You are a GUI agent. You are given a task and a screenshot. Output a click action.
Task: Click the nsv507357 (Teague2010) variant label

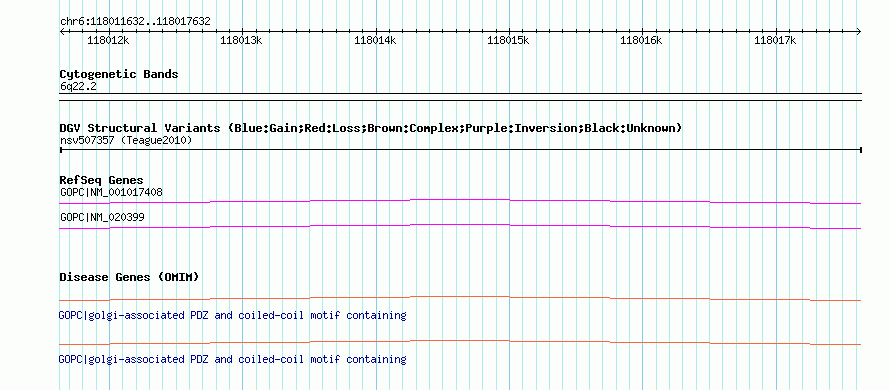pyautogui.click(x=126, y=140)
